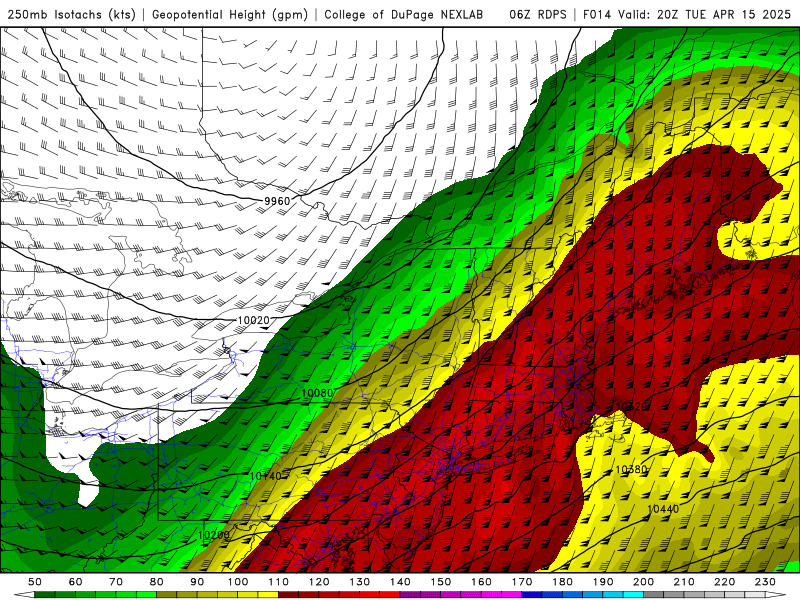The height and width of the screenshot is (600, 800).
Task: Click the 80 knot legend value
Action: (x=157, y=582)
